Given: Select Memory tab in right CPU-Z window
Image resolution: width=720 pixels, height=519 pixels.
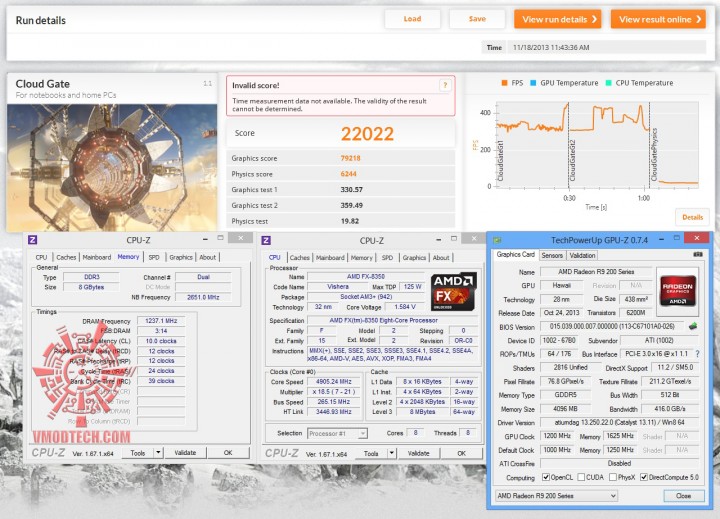Looking at the screenshot, I should (362, 258).
